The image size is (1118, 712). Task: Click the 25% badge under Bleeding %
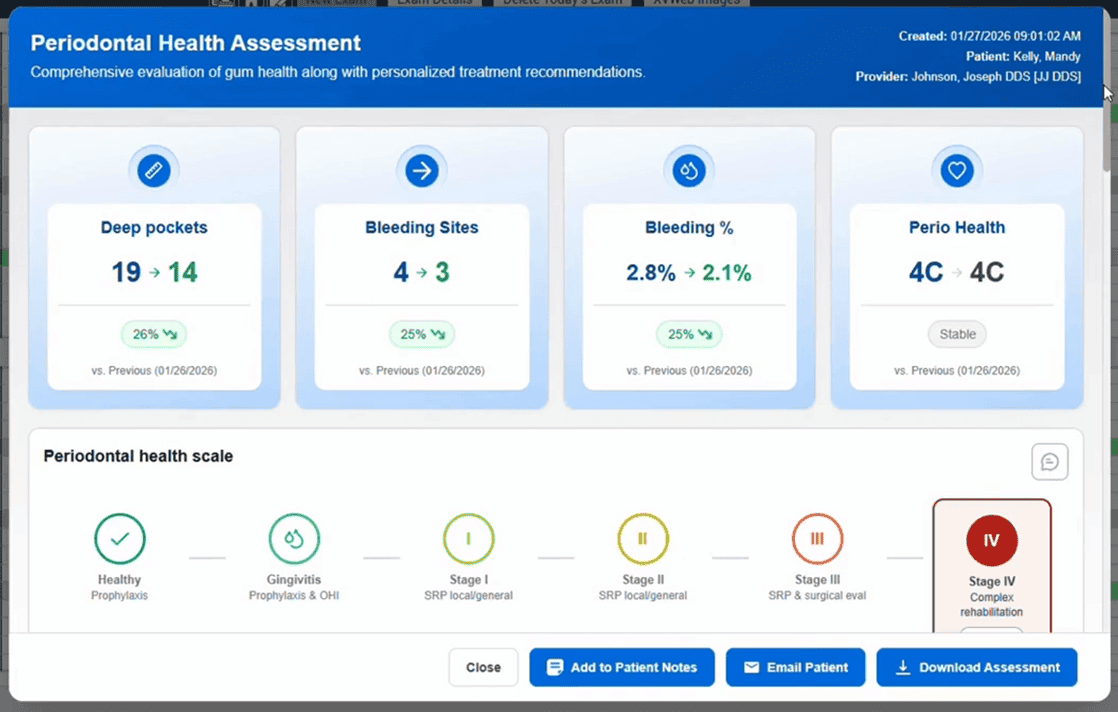689,334
